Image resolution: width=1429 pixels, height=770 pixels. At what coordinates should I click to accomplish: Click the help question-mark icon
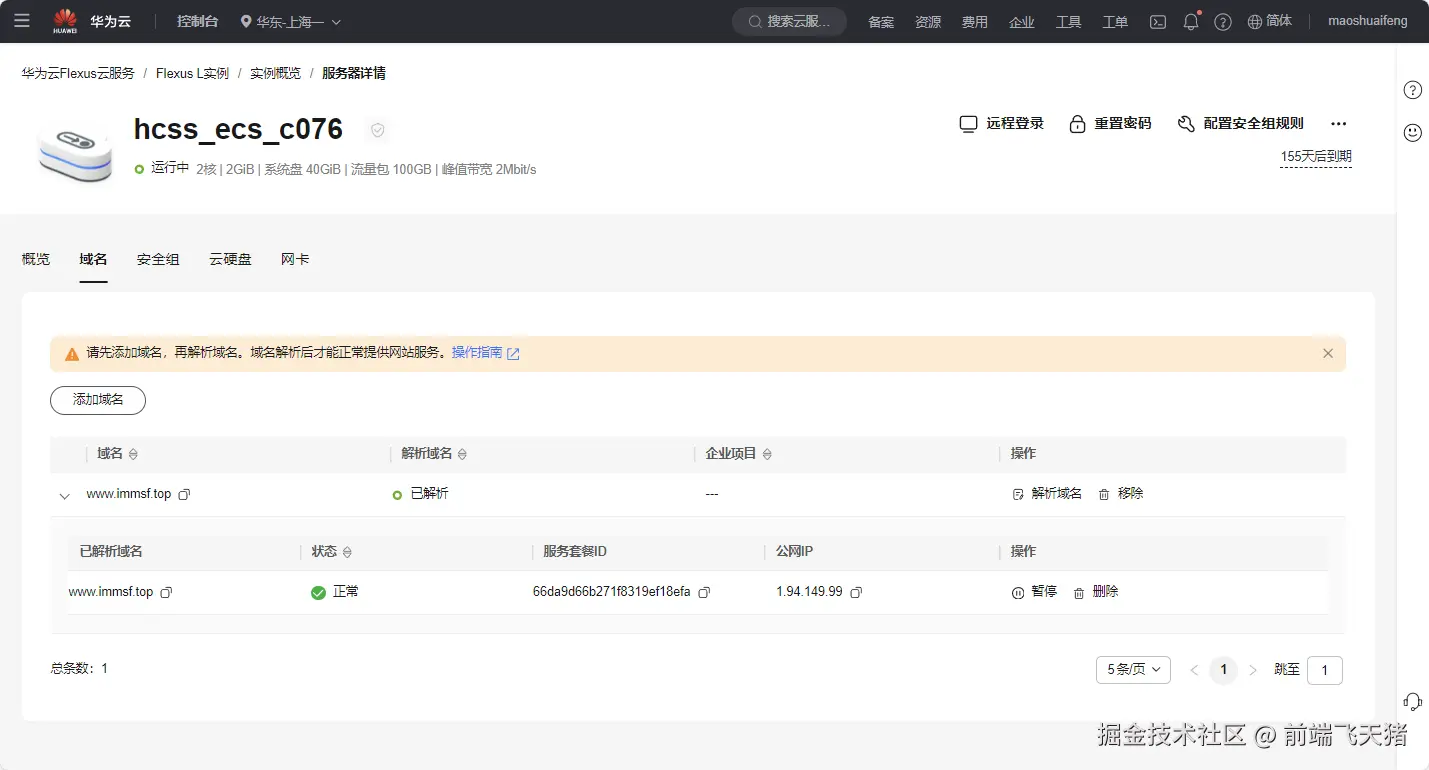tap(1222, 21)
